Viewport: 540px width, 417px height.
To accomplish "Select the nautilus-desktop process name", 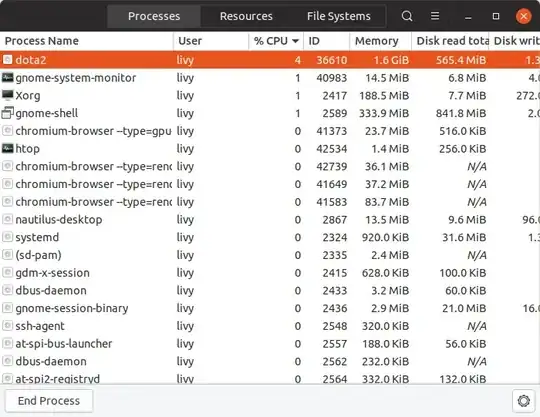I will pyautogui.click(x=59, y=219).
